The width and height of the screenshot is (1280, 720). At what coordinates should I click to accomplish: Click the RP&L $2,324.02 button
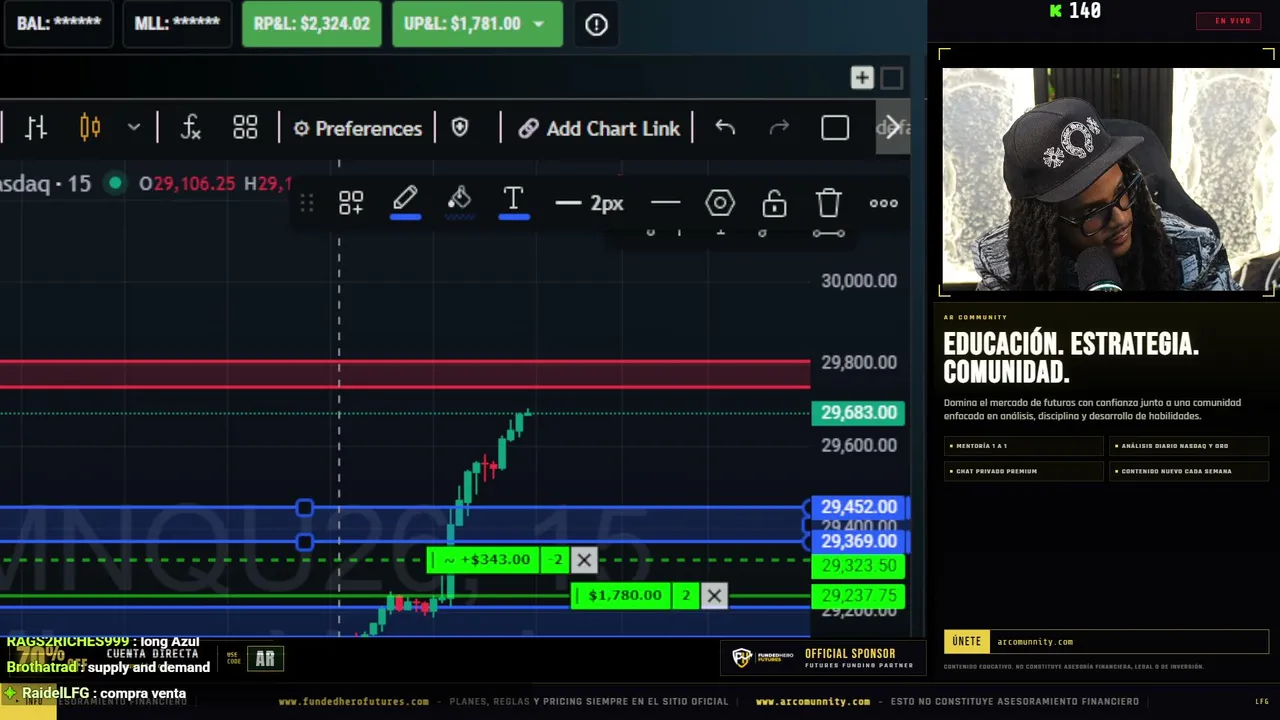312,24
